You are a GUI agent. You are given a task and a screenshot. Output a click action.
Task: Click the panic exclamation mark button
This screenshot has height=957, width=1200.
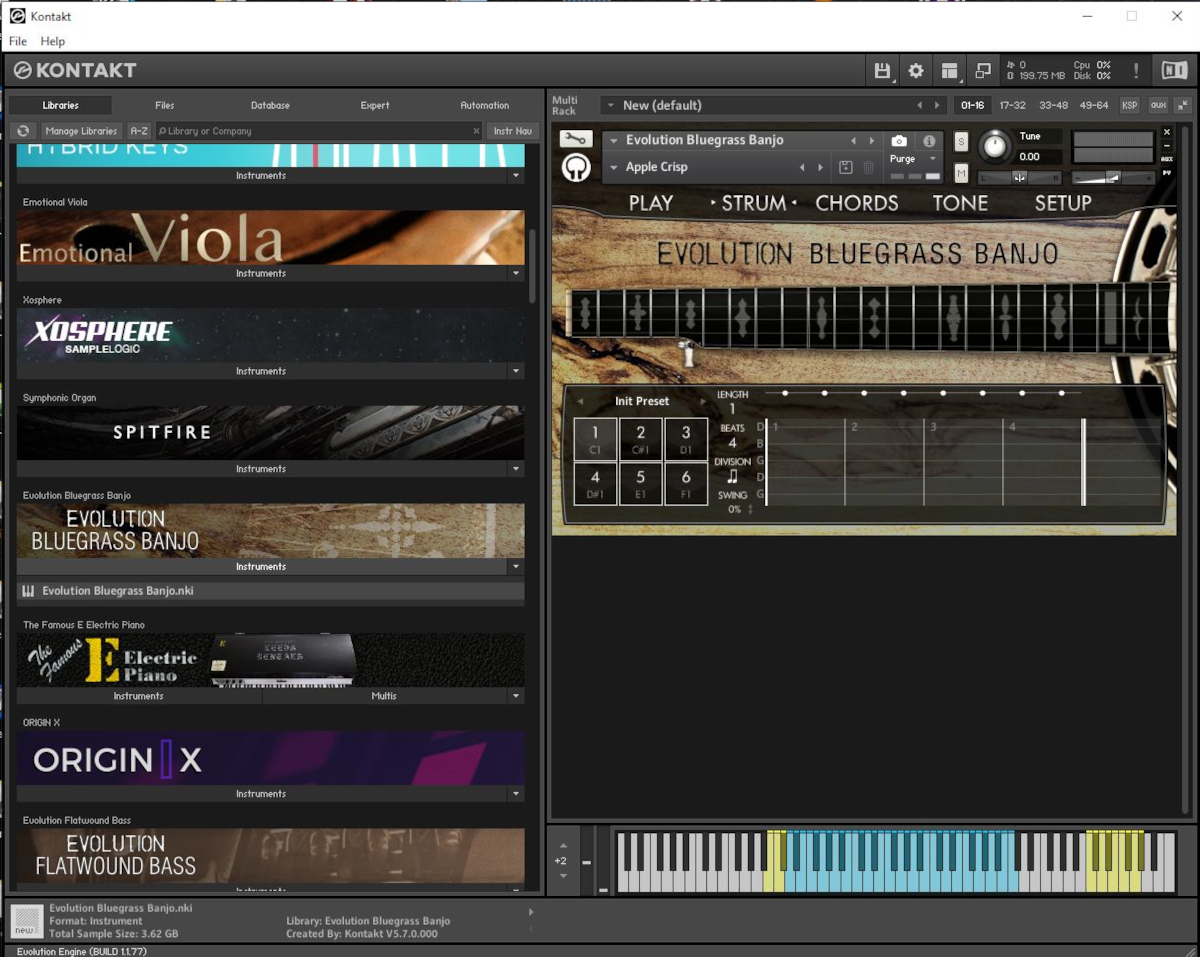tap(1136, 71)
